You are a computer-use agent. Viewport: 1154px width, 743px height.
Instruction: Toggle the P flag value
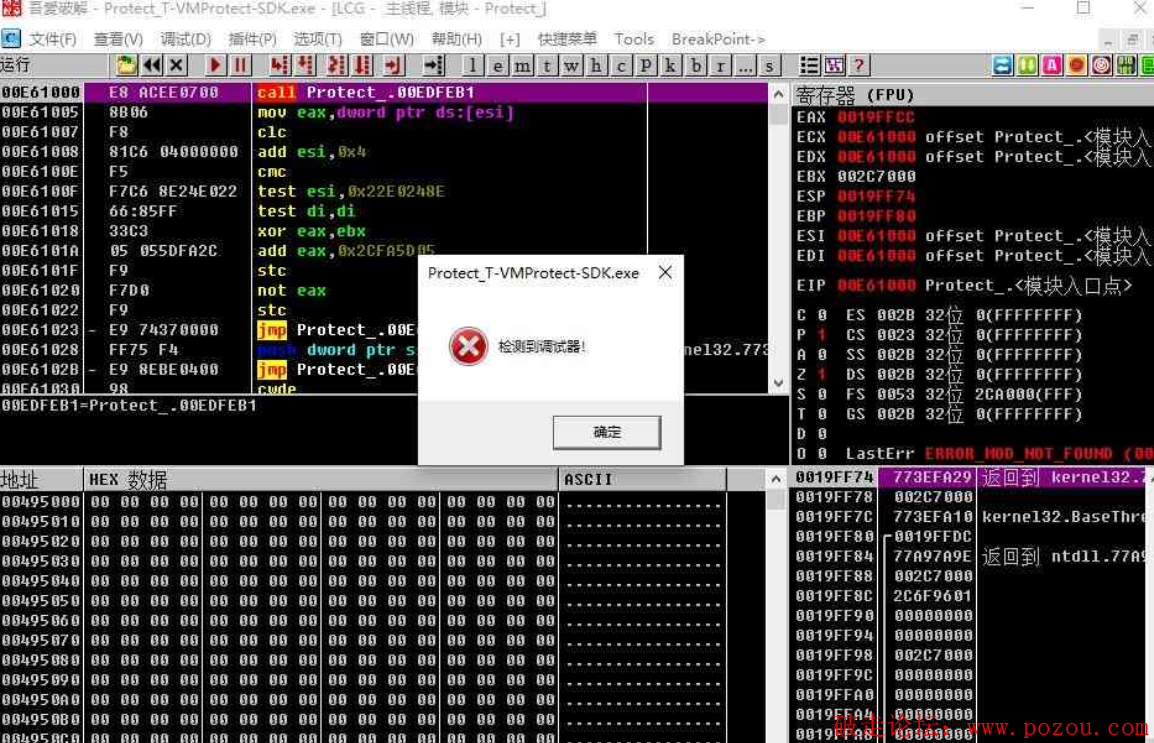[x=822, y=335]
